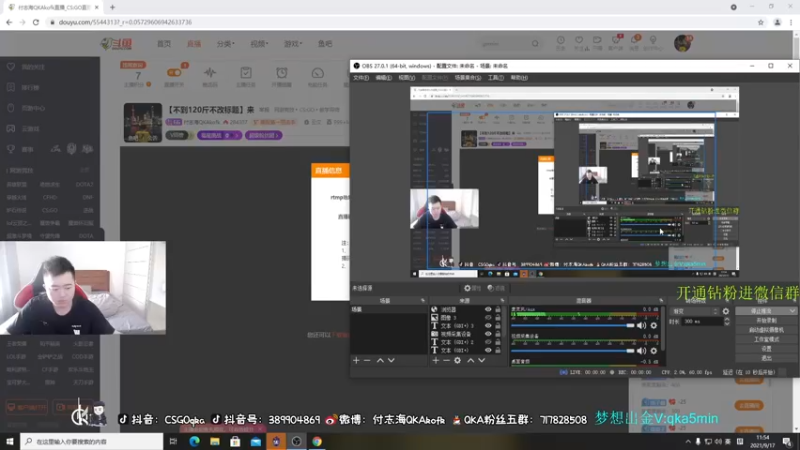Viewport: 800px width, 450px height.
Task: Open the 帮助(H) menu in OBS
Action: 519,78
